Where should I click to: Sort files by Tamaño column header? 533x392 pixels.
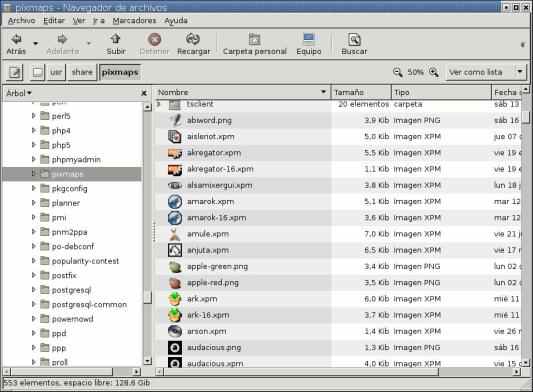(x=361, y=92)
